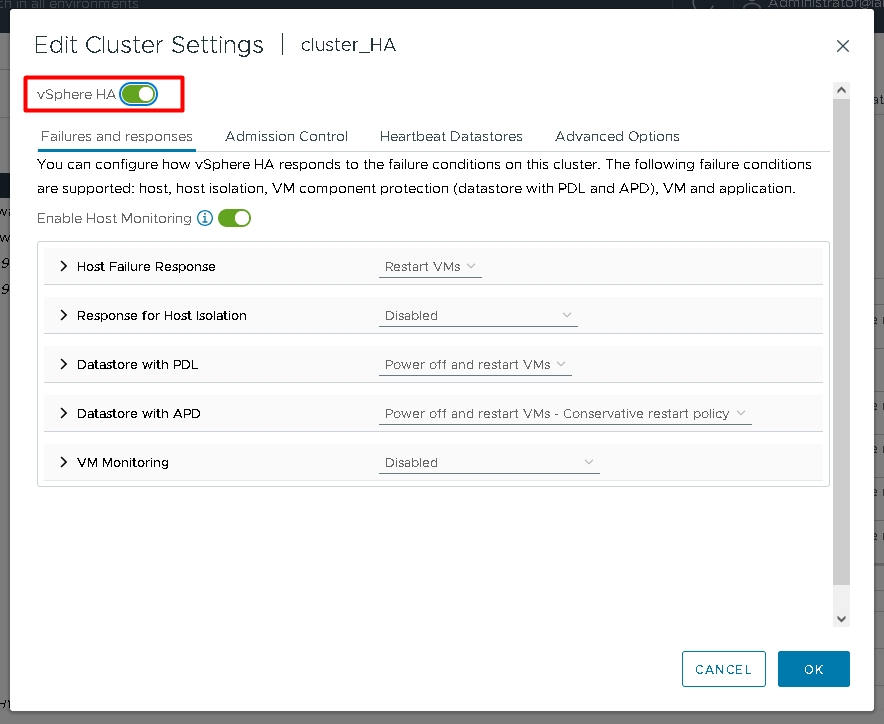
Task: Click the VM Monitoring label
Action: pos(123,462)
